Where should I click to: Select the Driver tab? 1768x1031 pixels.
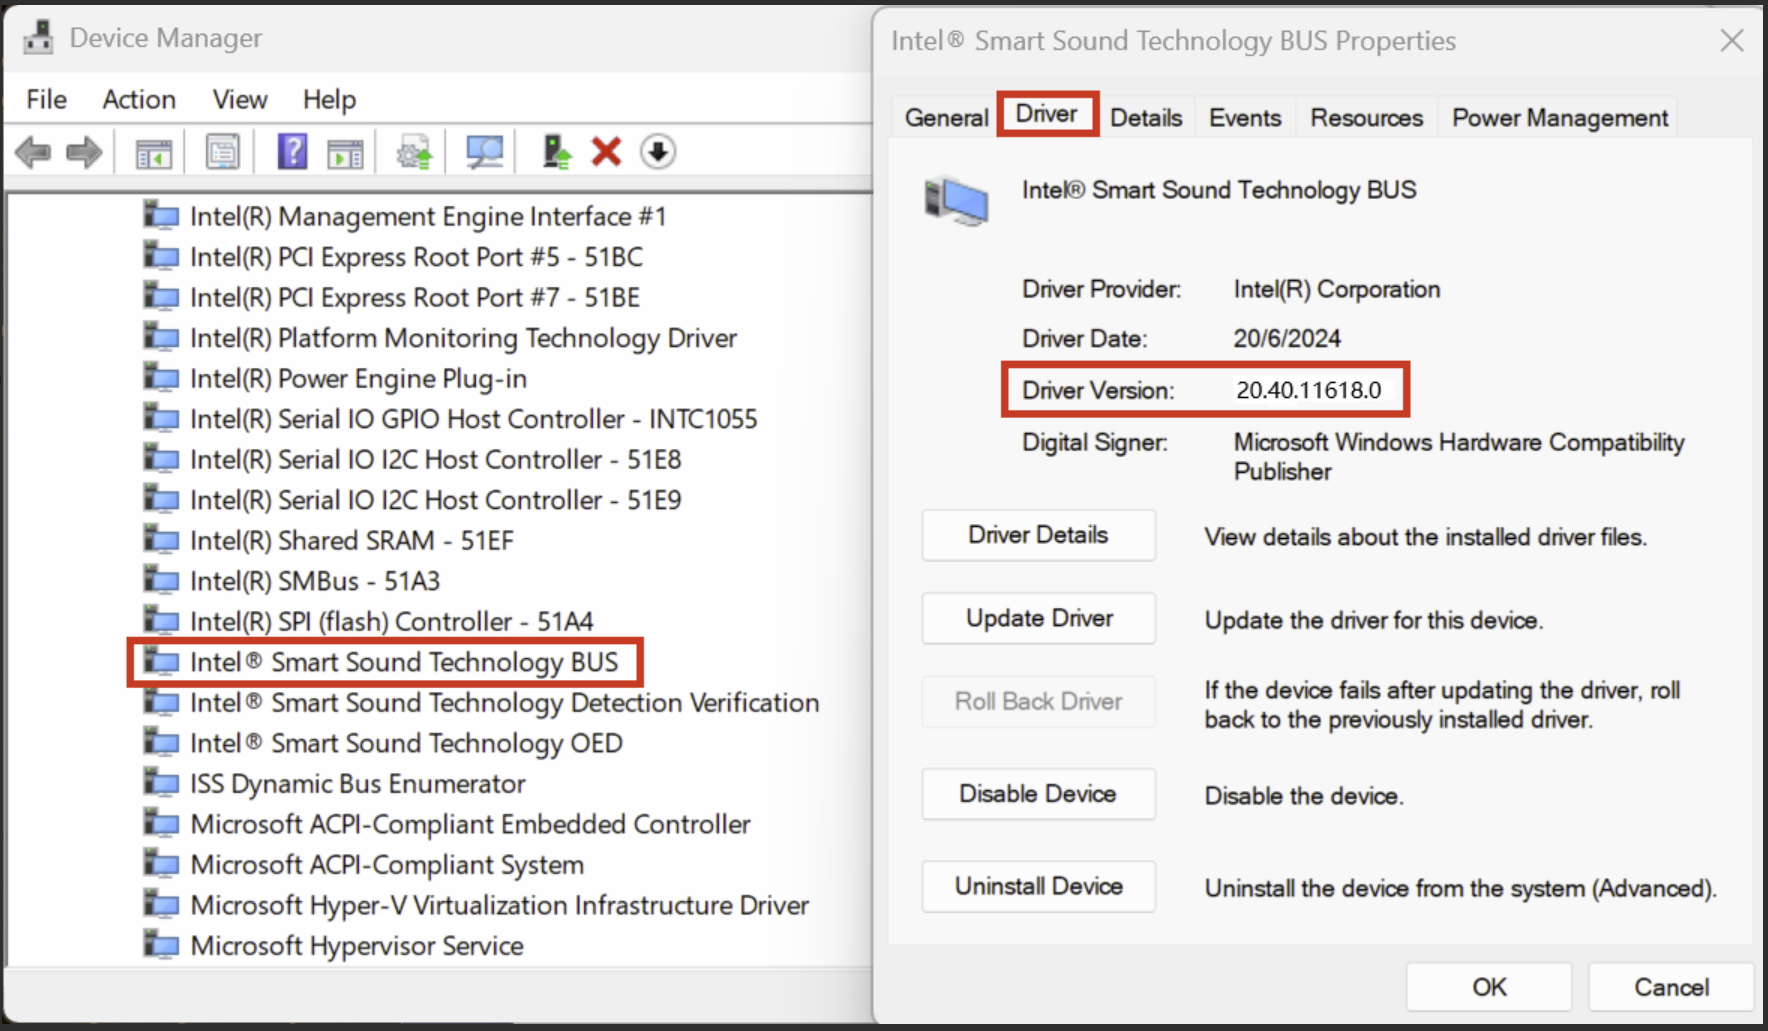(x=1047, y=113)
